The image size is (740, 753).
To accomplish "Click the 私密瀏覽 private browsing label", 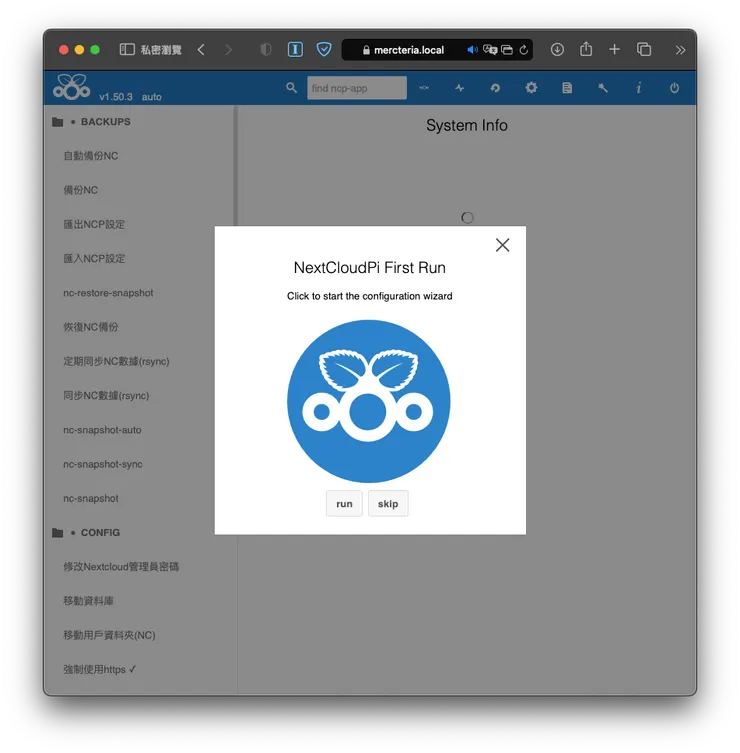I will click(x=161, y=50).
